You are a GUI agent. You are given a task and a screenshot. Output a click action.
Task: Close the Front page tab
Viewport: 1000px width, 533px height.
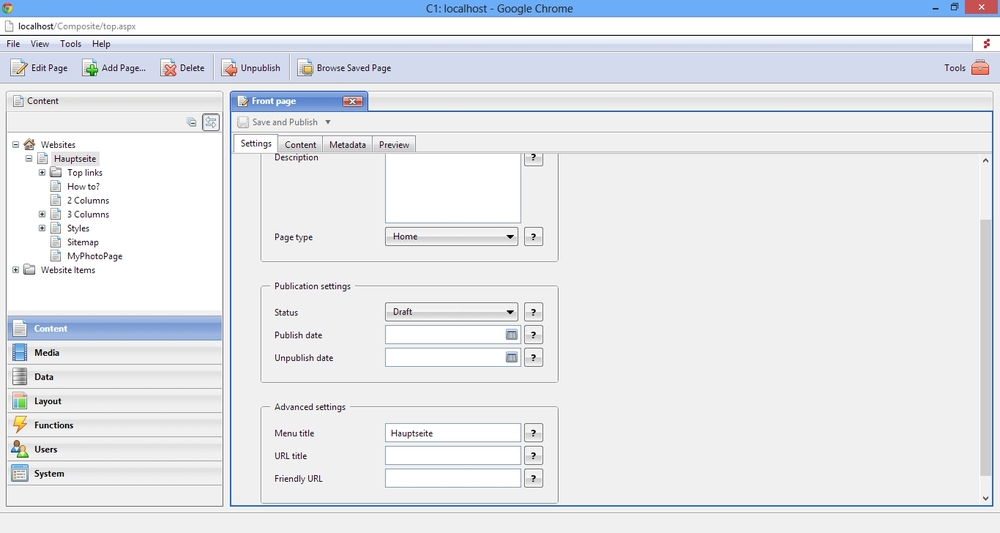pyautogui.click(x=352, y=101)
